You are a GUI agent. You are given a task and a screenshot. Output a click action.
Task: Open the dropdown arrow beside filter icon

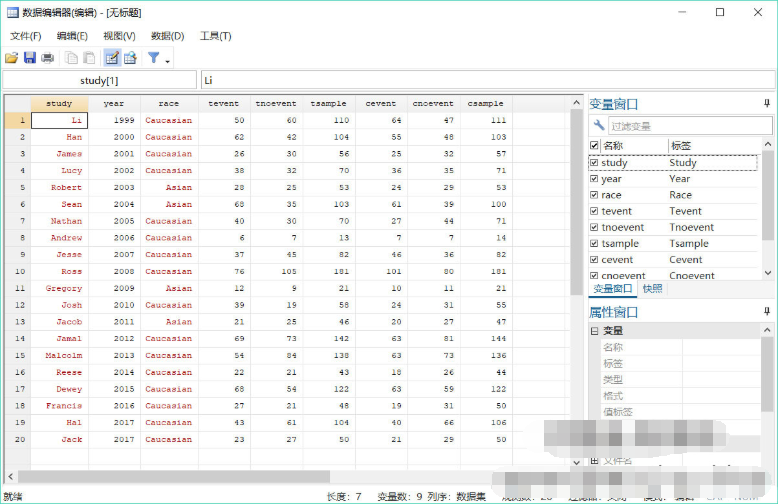[x=167, y=60]
